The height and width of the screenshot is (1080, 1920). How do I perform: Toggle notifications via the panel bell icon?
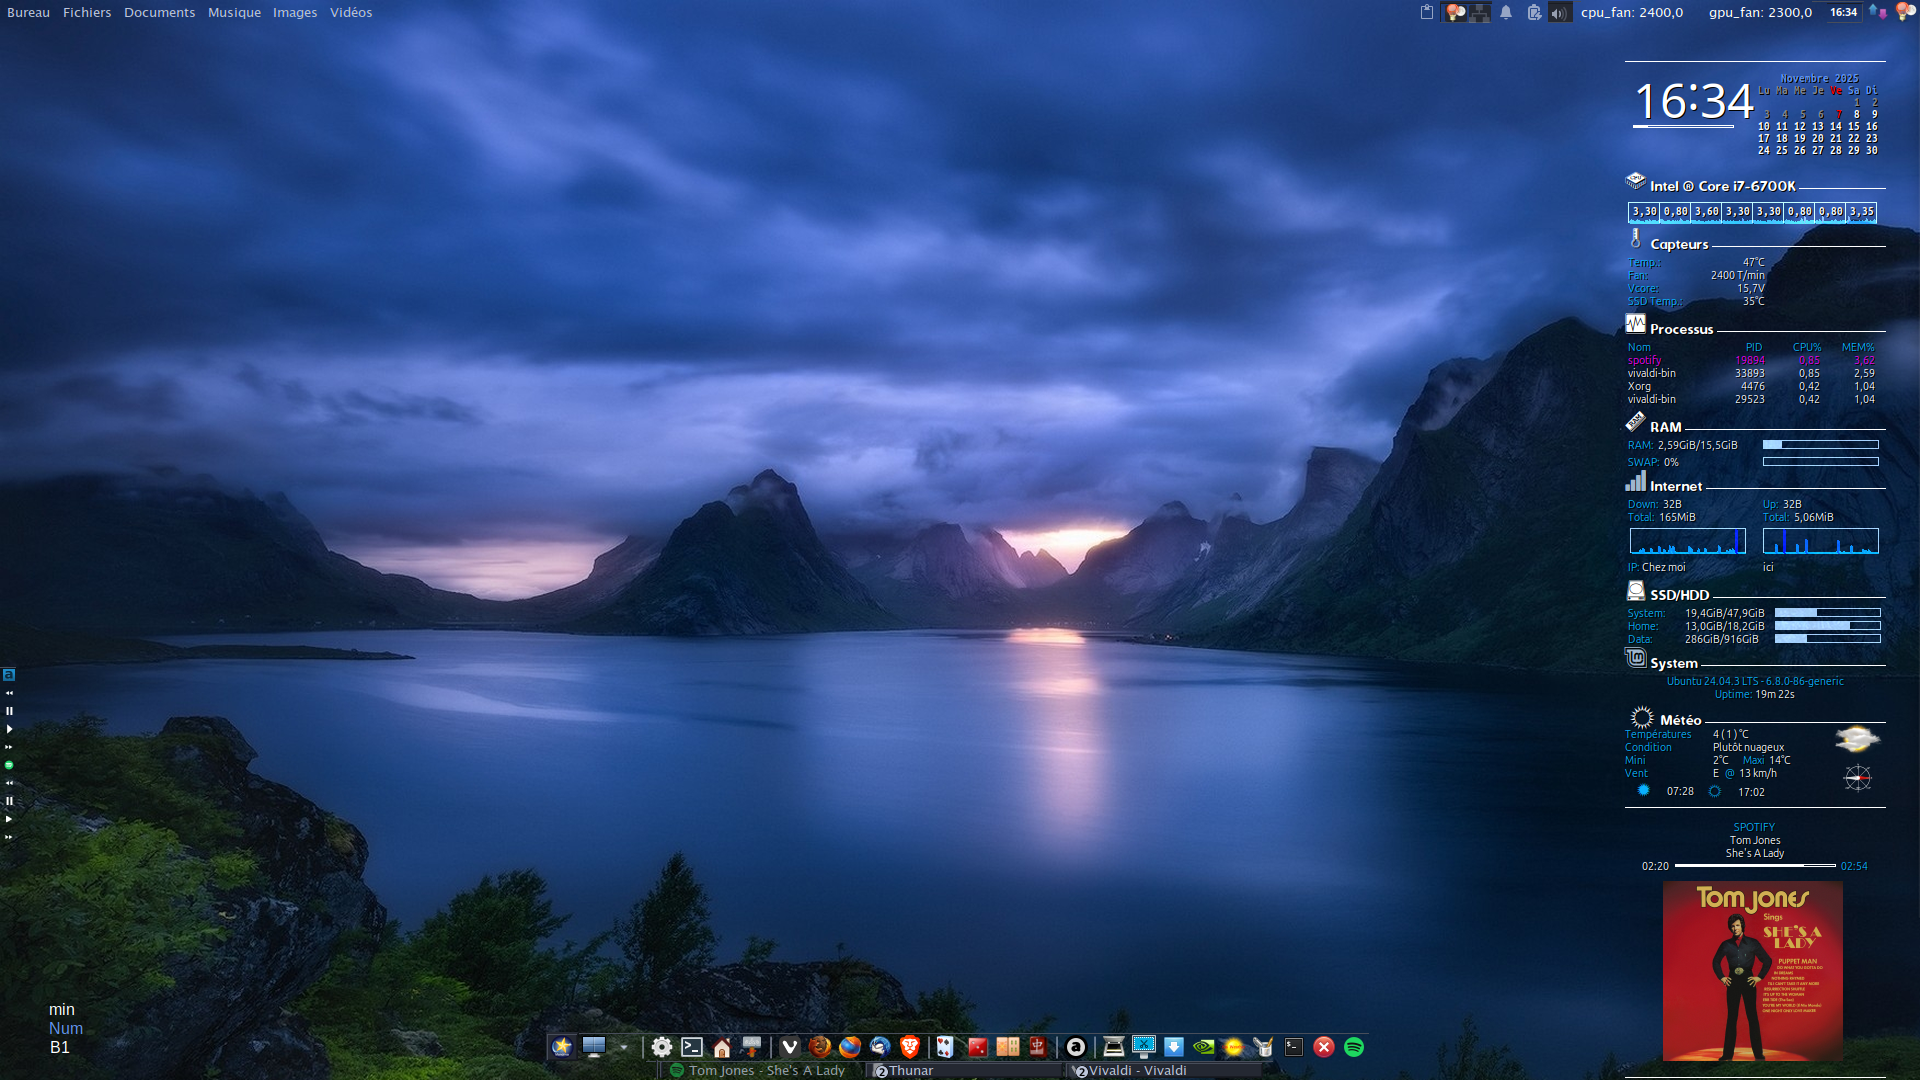point(1506,13)
